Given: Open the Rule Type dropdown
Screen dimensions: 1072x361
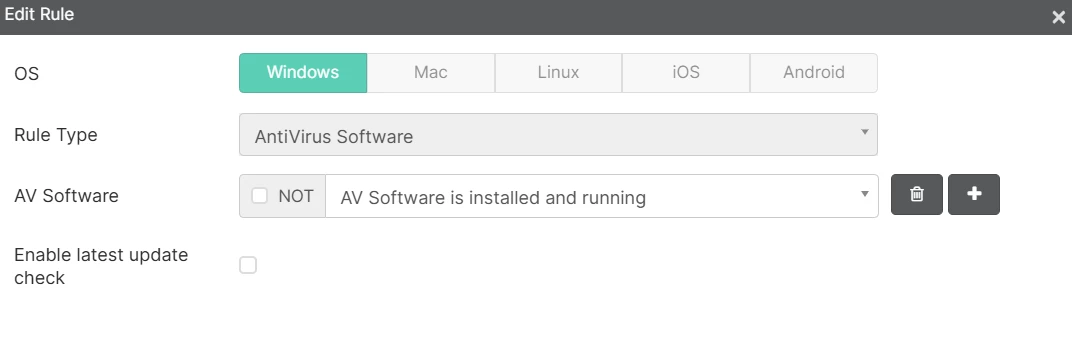Looking at the screenshot, I should (558, 135).
